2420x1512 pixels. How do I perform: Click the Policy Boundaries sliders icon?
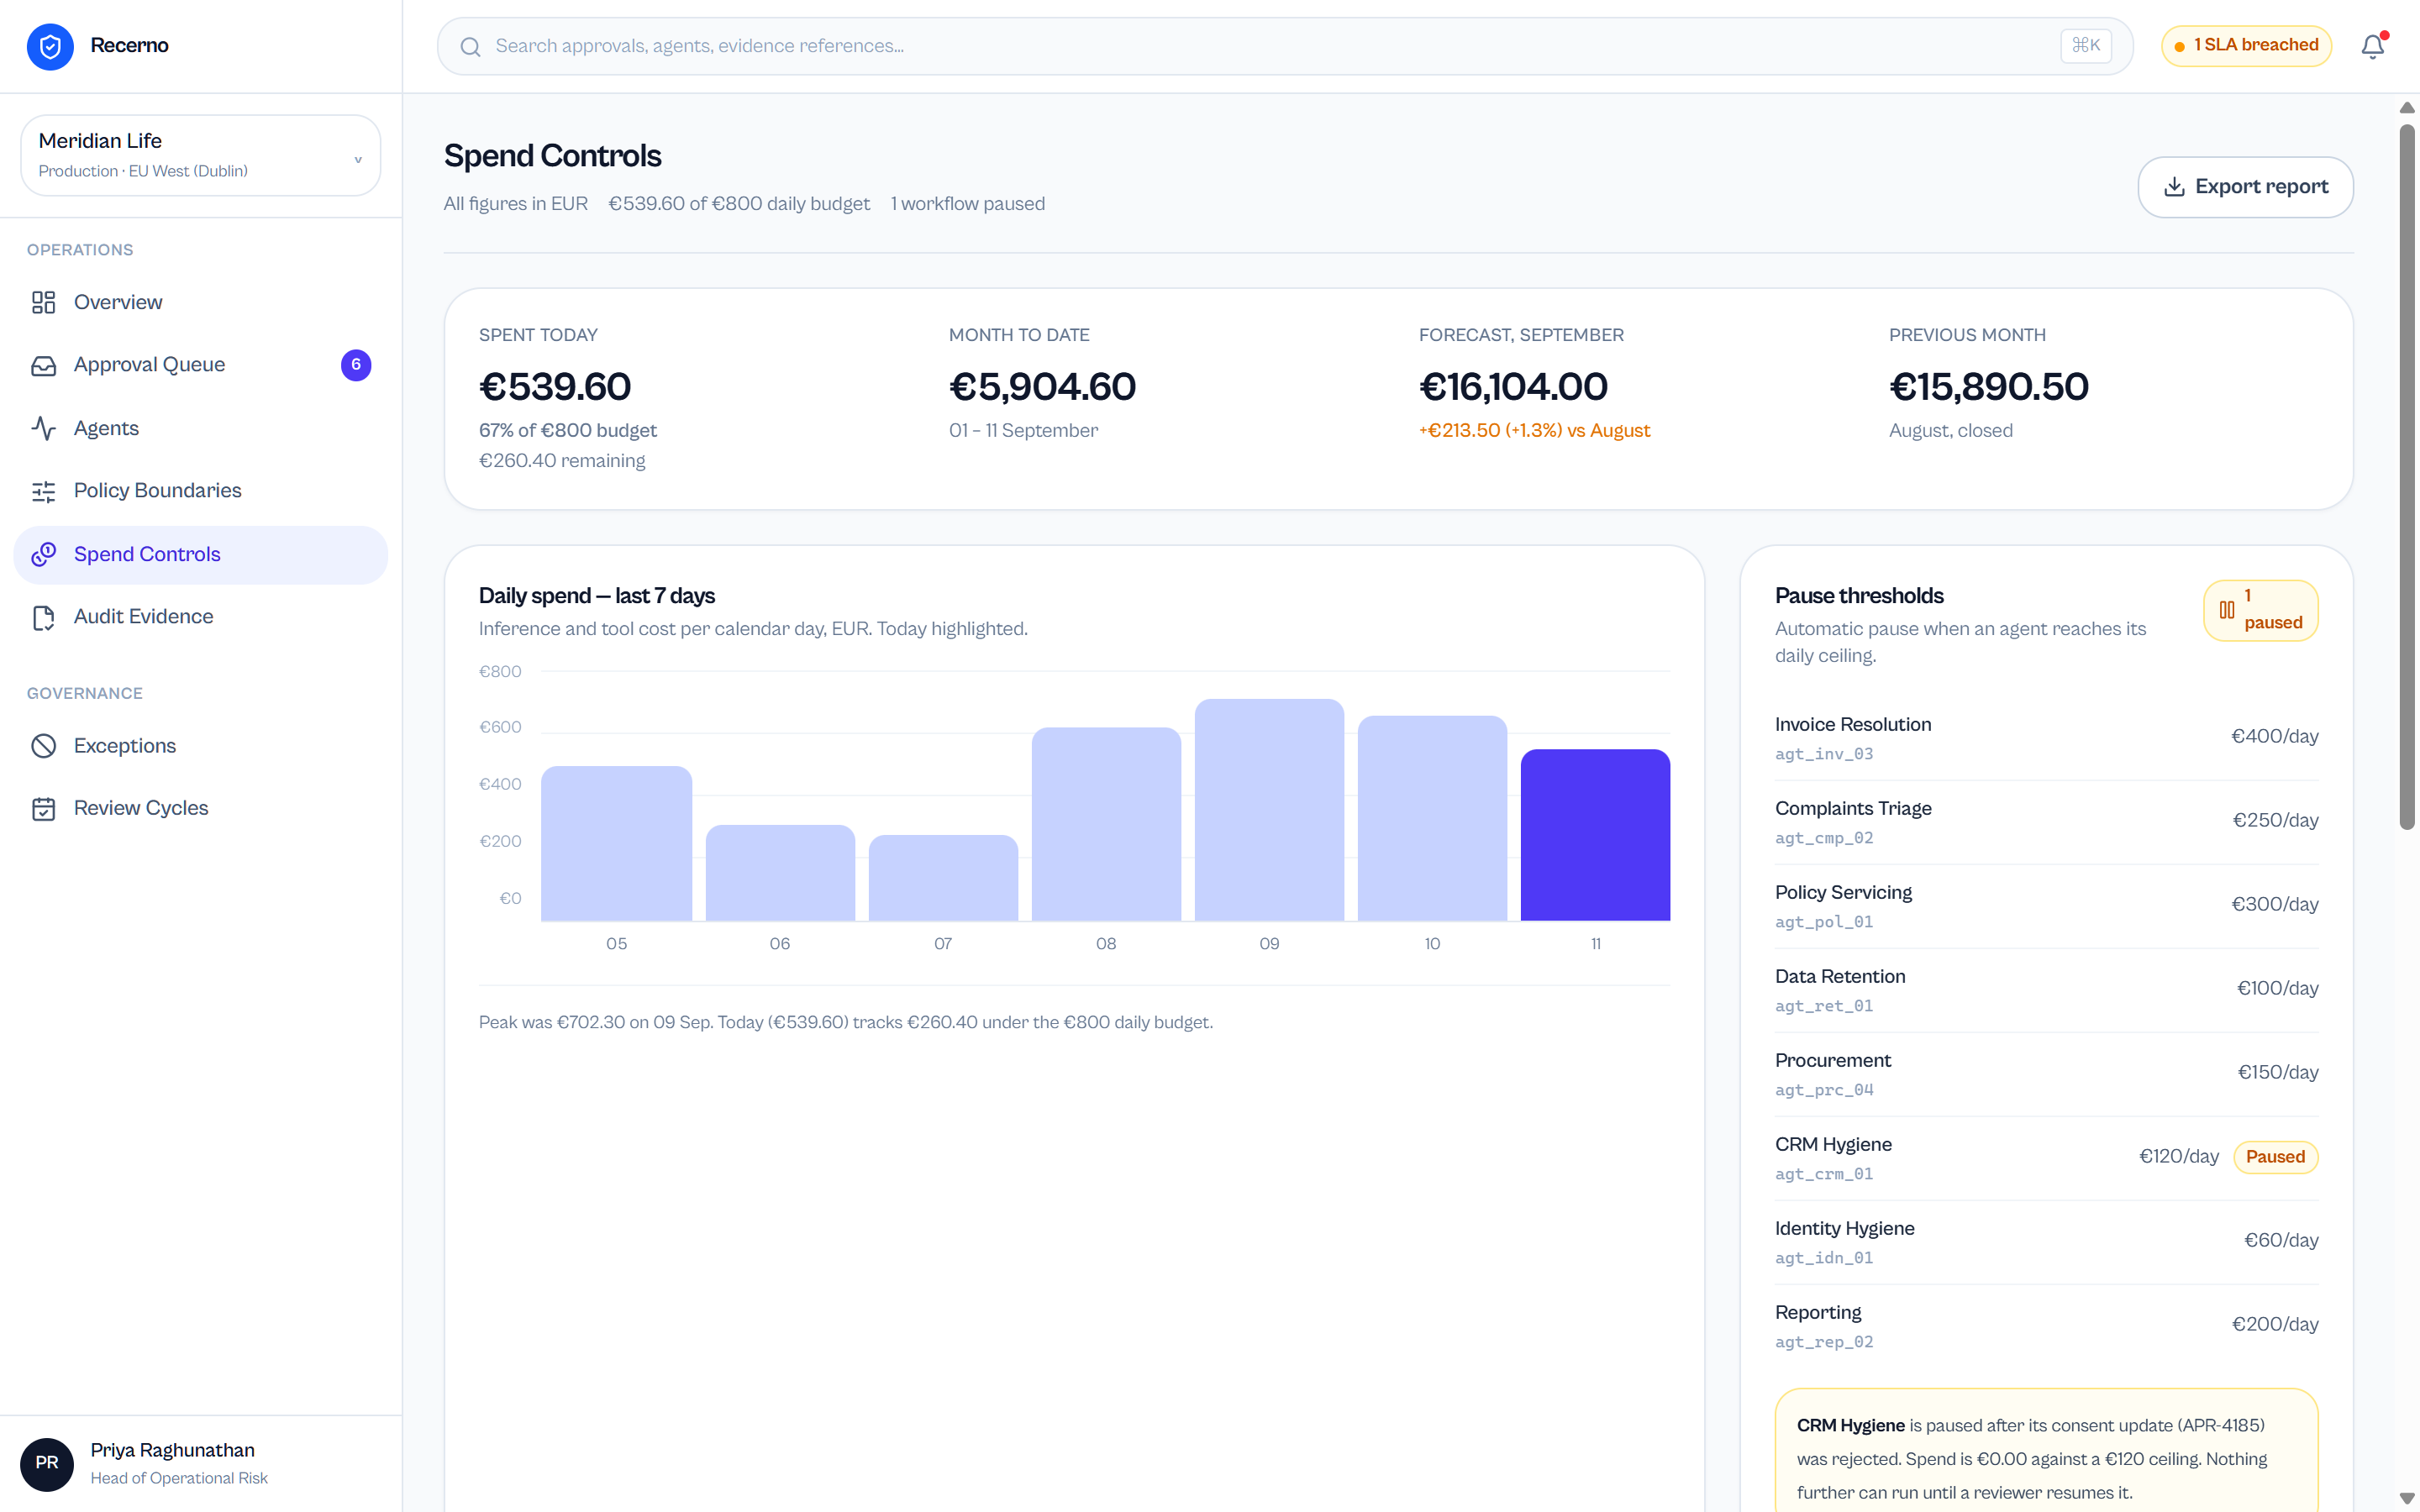(43, 491)
